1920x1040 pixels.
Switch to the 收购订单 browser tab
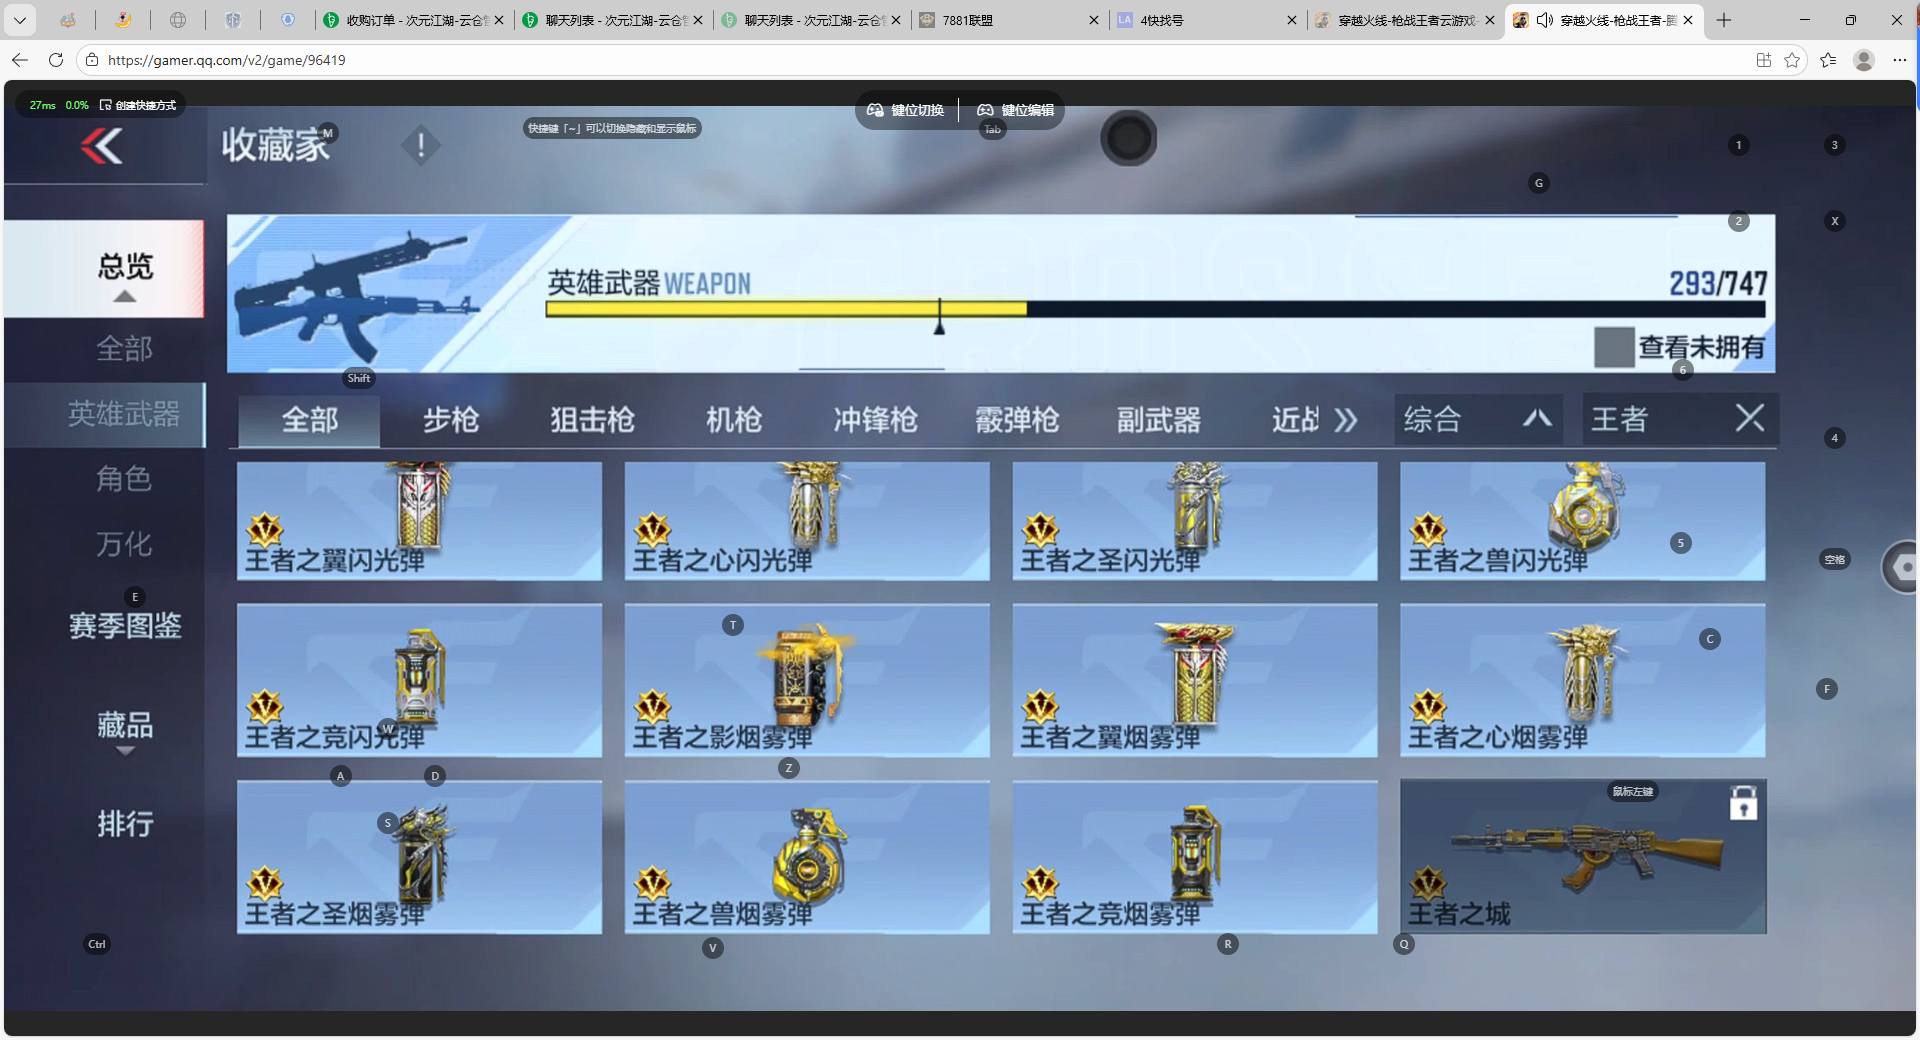413,20
